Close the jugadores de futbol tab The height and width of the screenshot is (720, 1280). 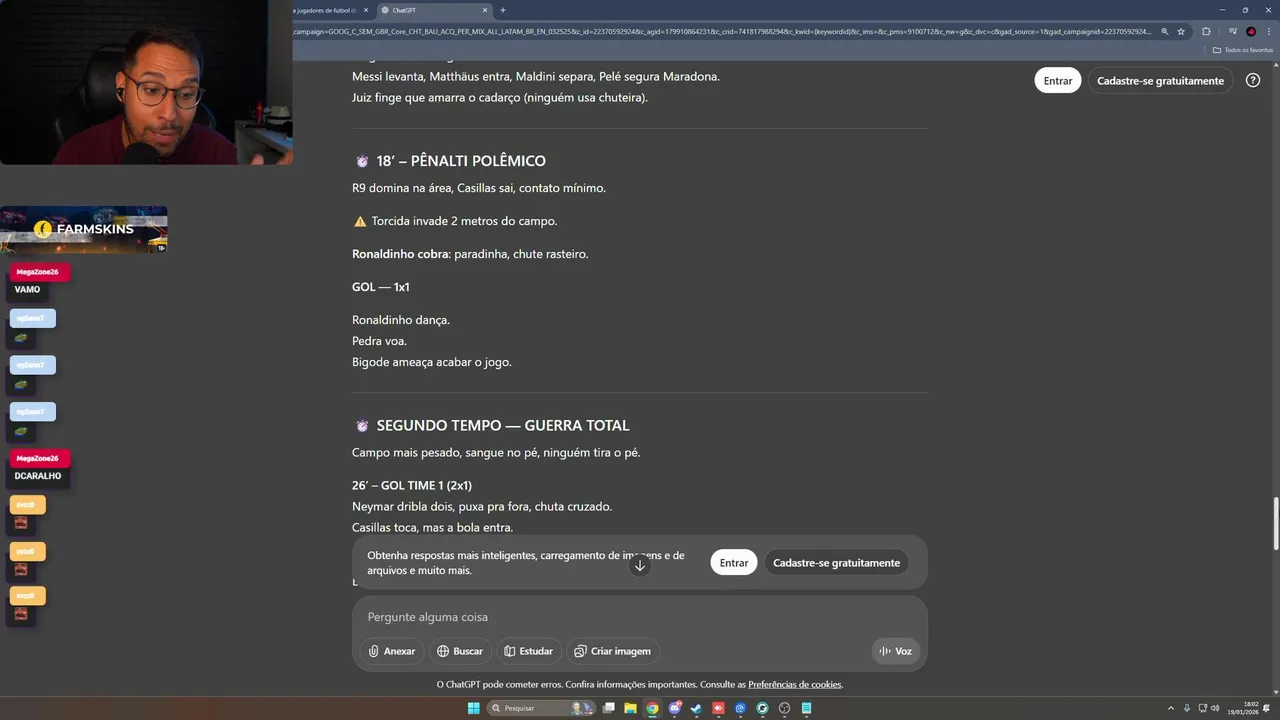[x=366, y=10]
